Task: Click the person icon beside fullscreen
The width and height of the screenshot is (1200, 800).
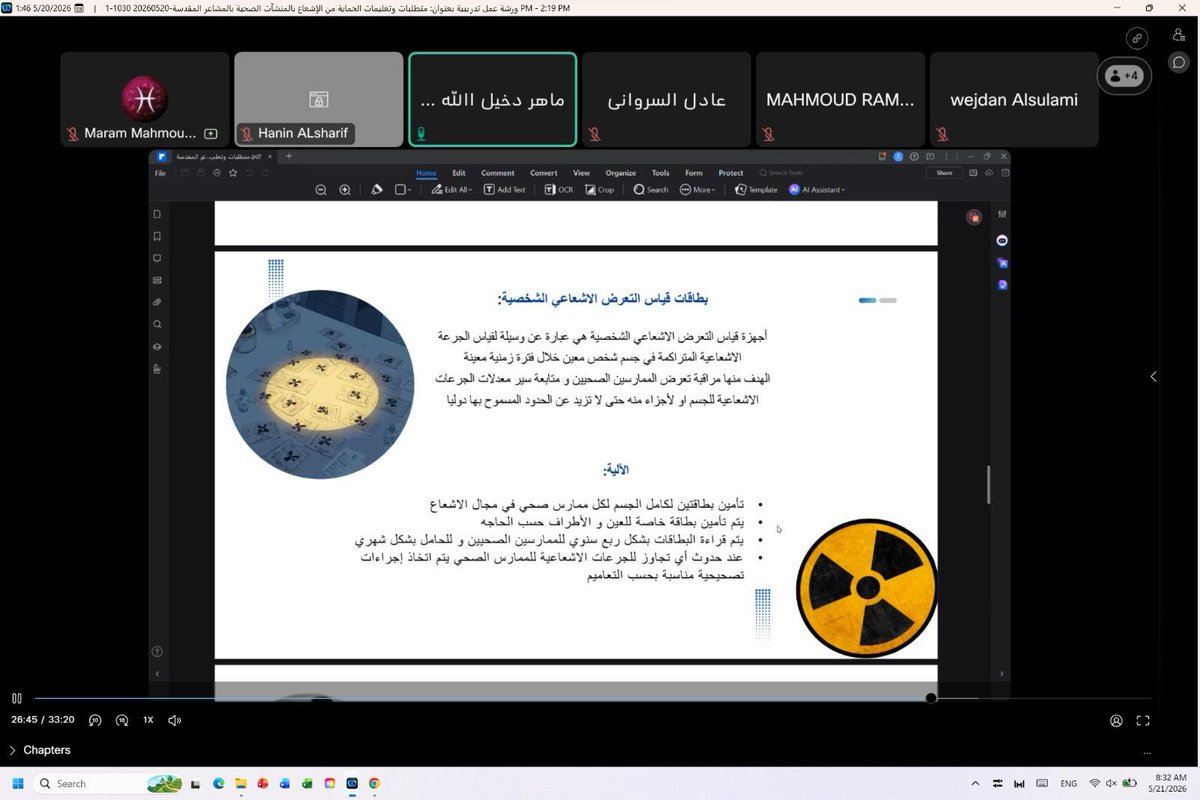Action: (x=1116, y=720)
